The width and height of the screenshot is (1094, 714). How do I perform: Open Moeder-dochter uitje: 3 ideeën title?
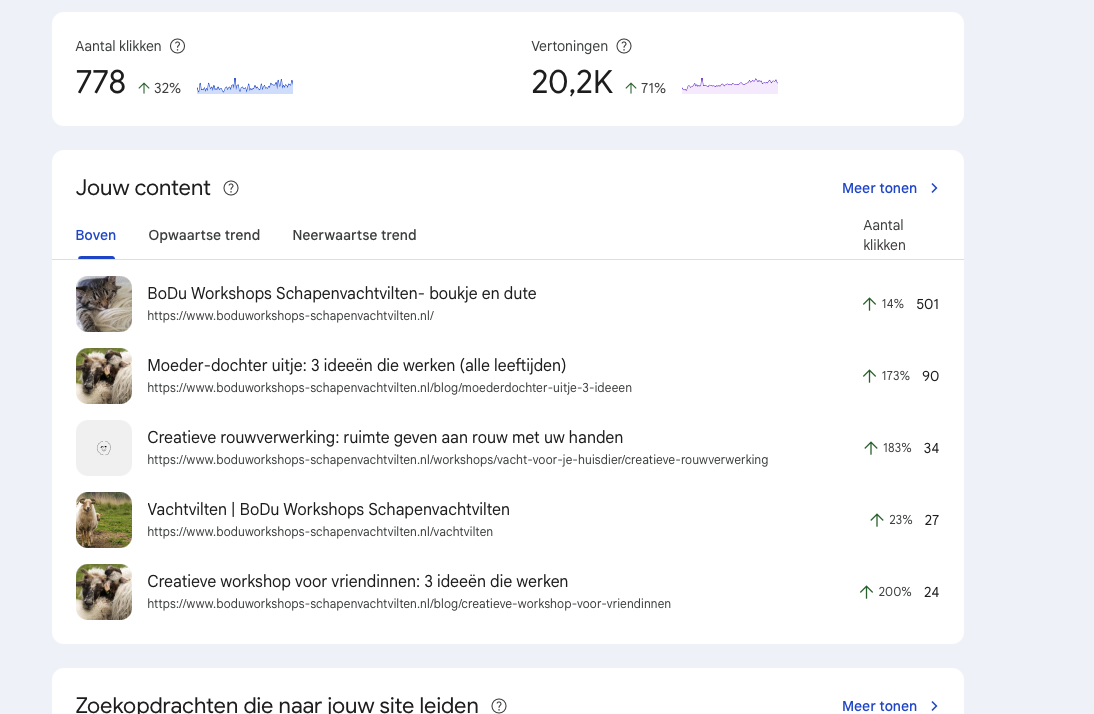pyautogui.click(x=357, y=365)
